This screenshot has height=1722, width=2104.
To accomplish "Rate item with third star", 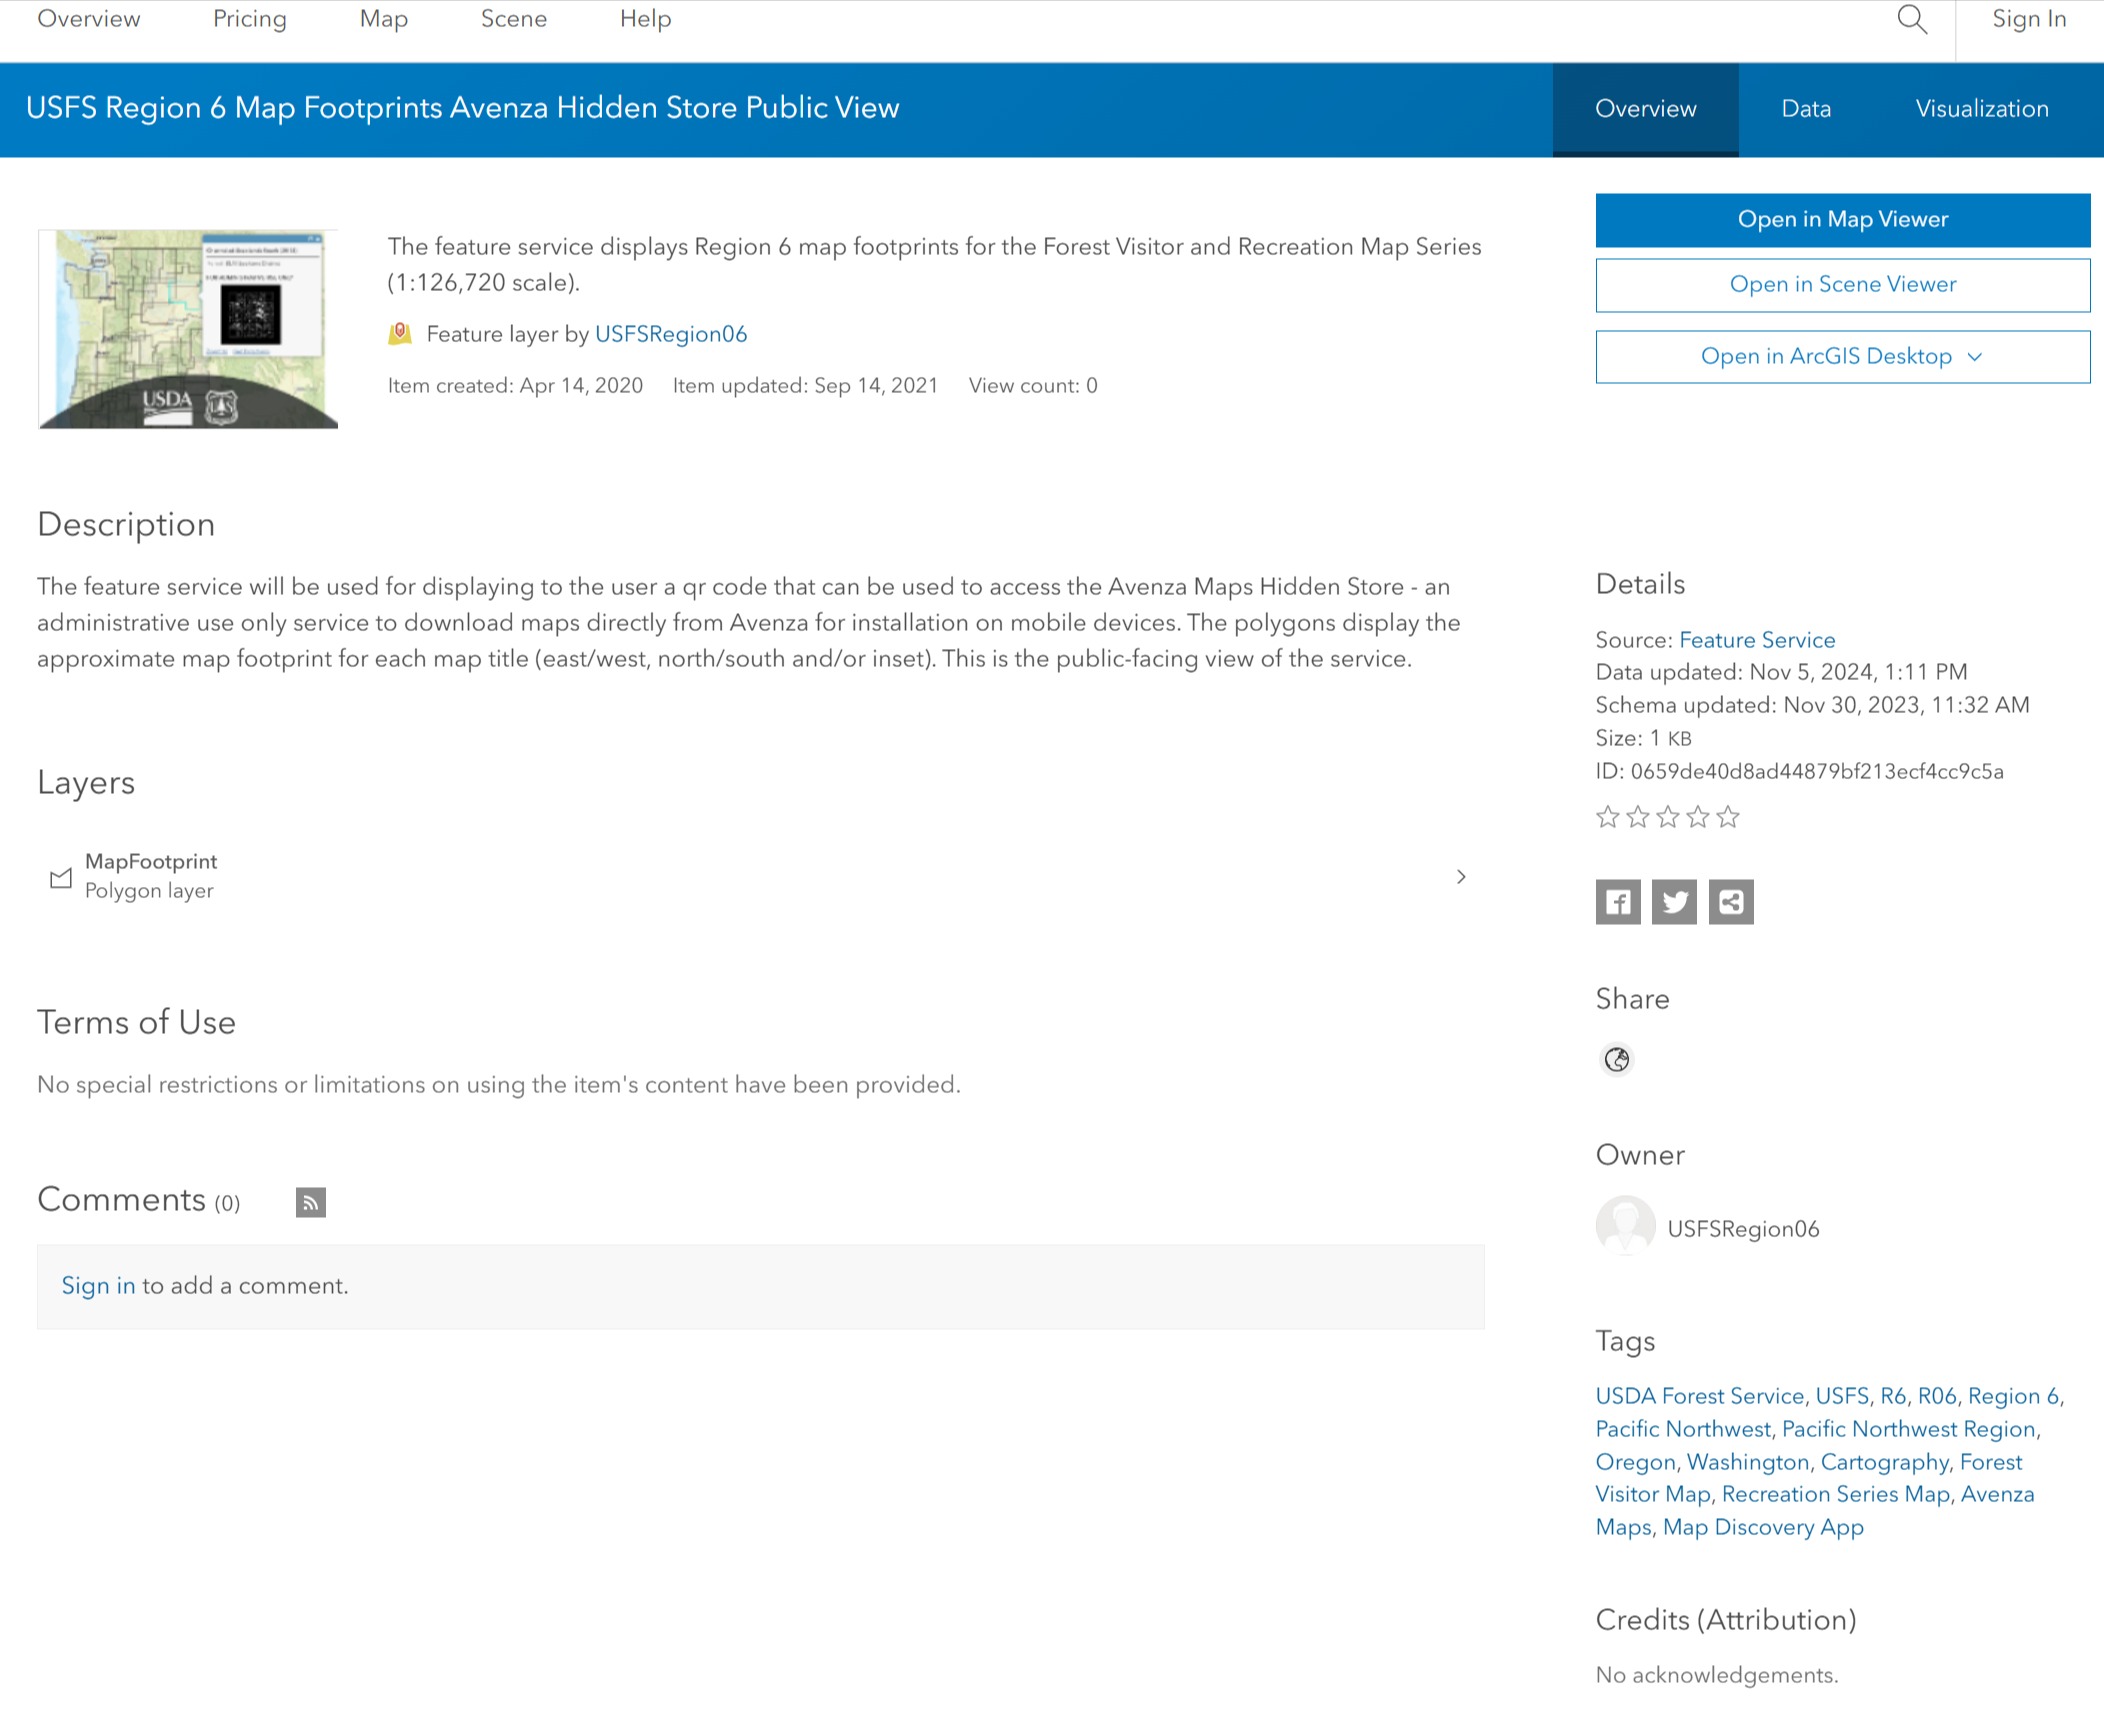I will (1668, 817).
